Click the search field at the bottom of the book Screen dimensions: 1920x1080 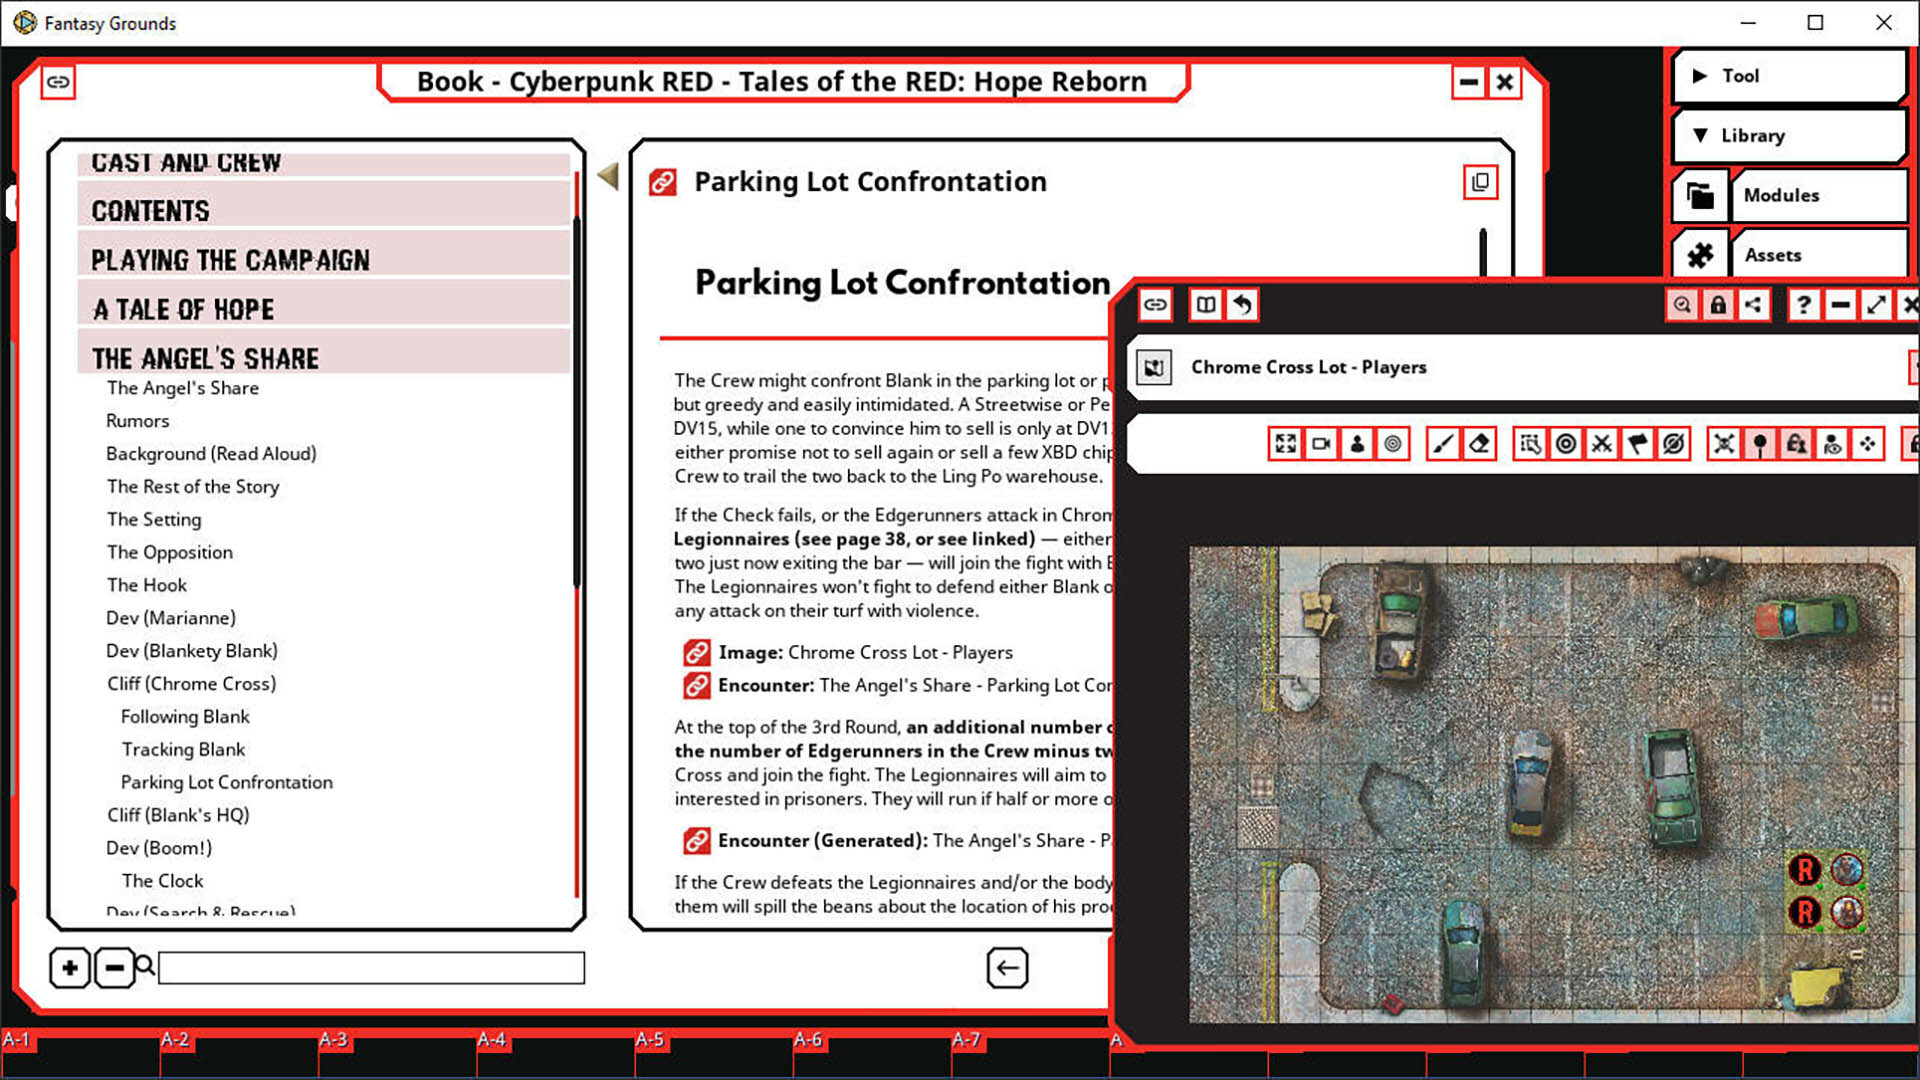[x=370, y=967]
